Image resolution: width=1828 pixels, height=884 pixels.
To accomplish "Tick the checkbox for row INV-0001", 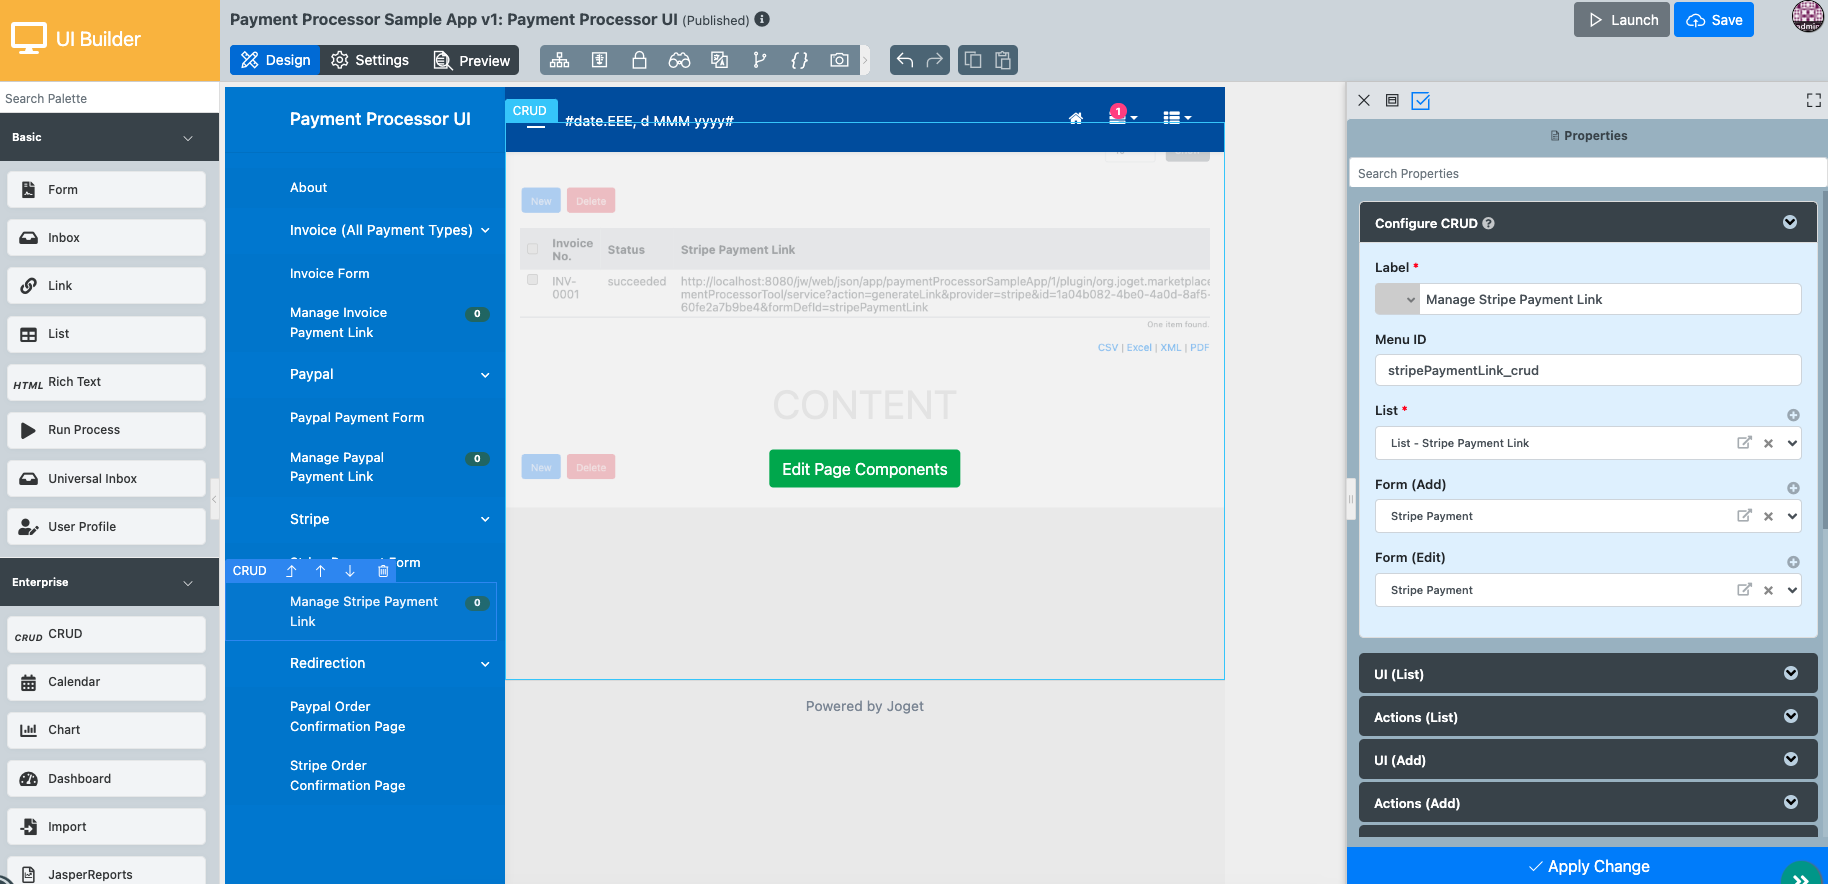I will [532, 280].
